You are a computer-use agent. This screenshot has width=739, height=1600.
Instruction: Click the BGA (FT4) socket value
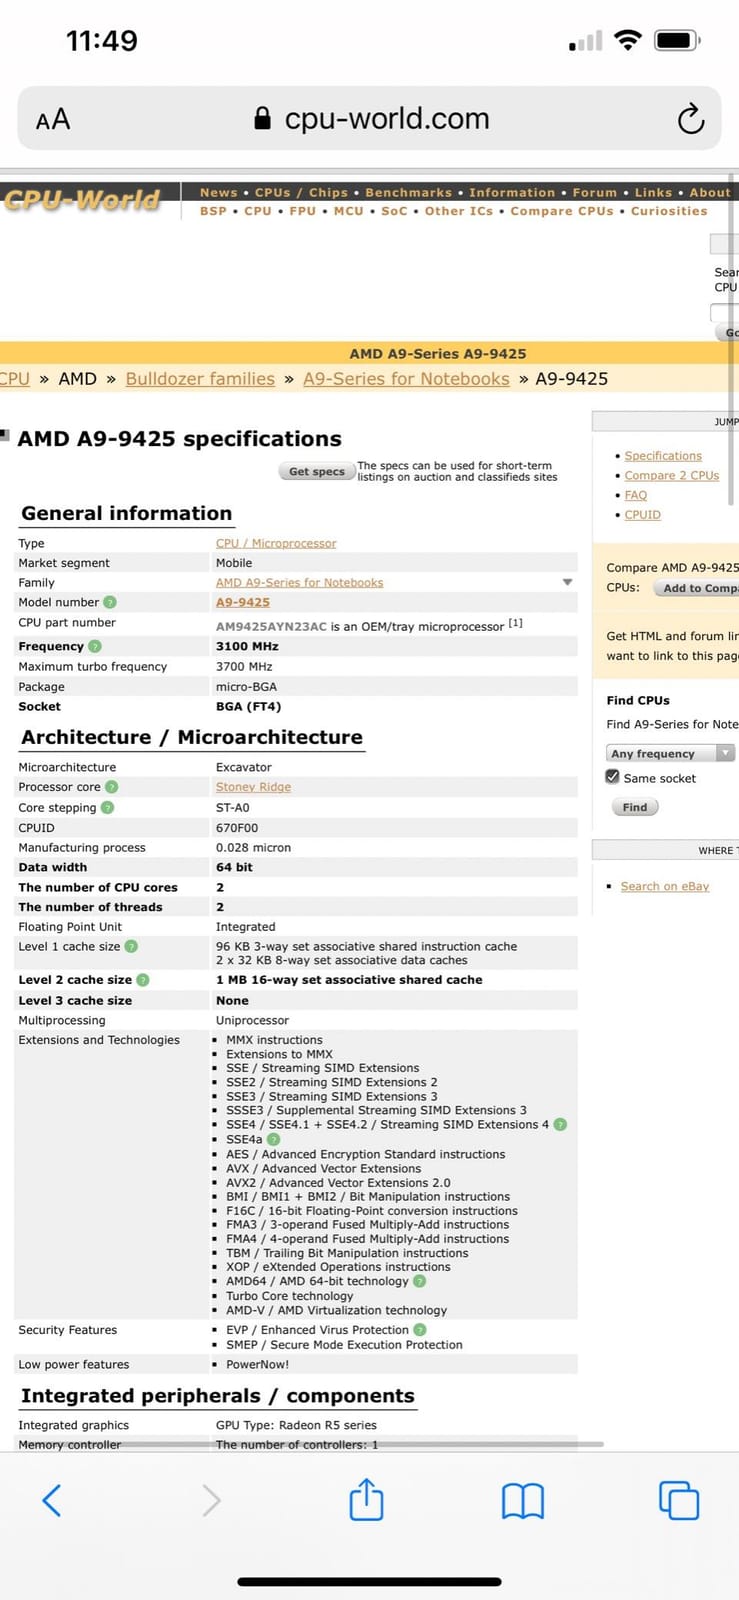248,706
